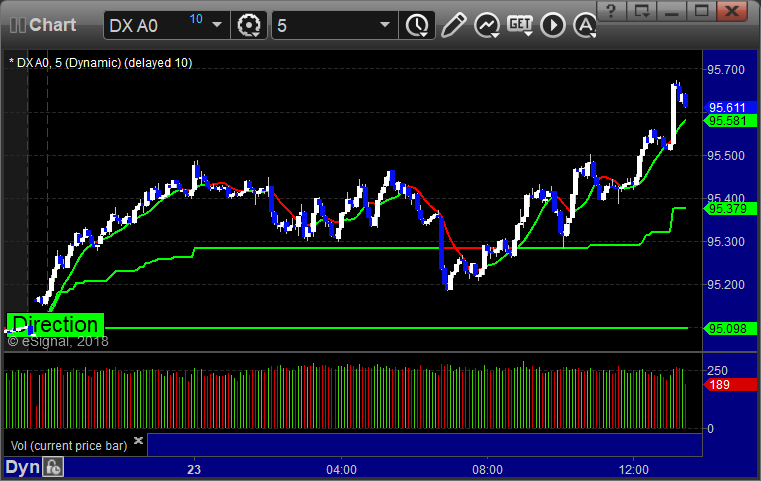Start bar replay with play icon

click(553, 25)
